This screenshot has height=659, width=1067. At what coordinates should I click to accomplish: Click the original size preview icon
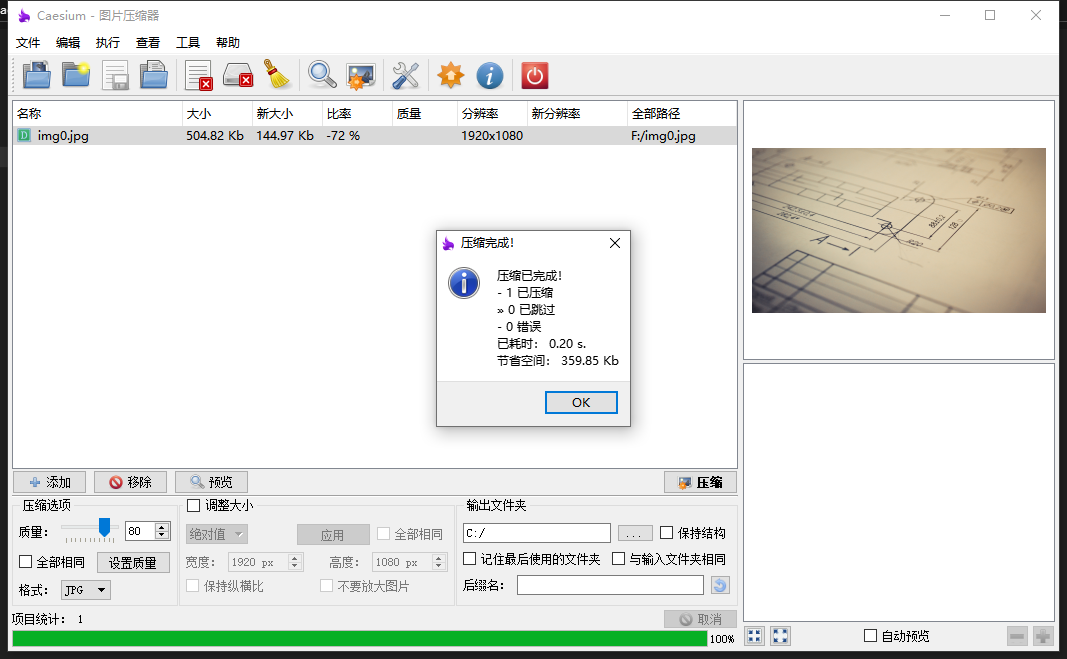coord(781,636)
